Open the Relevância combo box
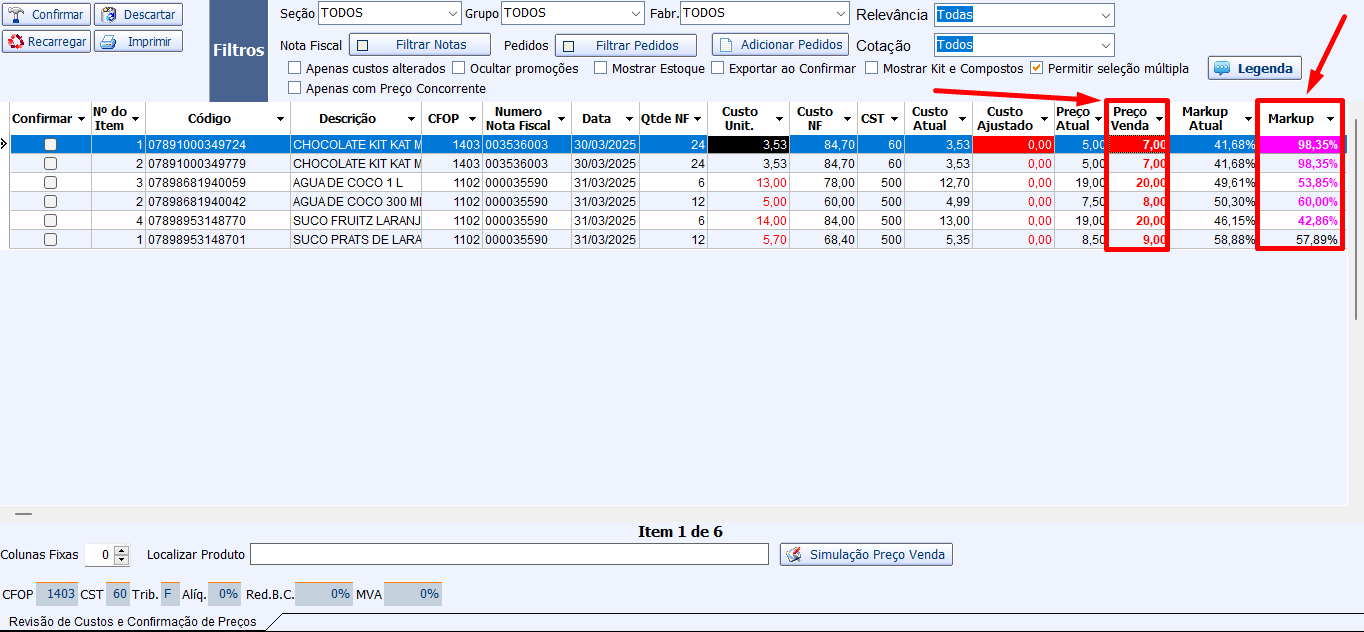1364x632 pixels. 1104,15
